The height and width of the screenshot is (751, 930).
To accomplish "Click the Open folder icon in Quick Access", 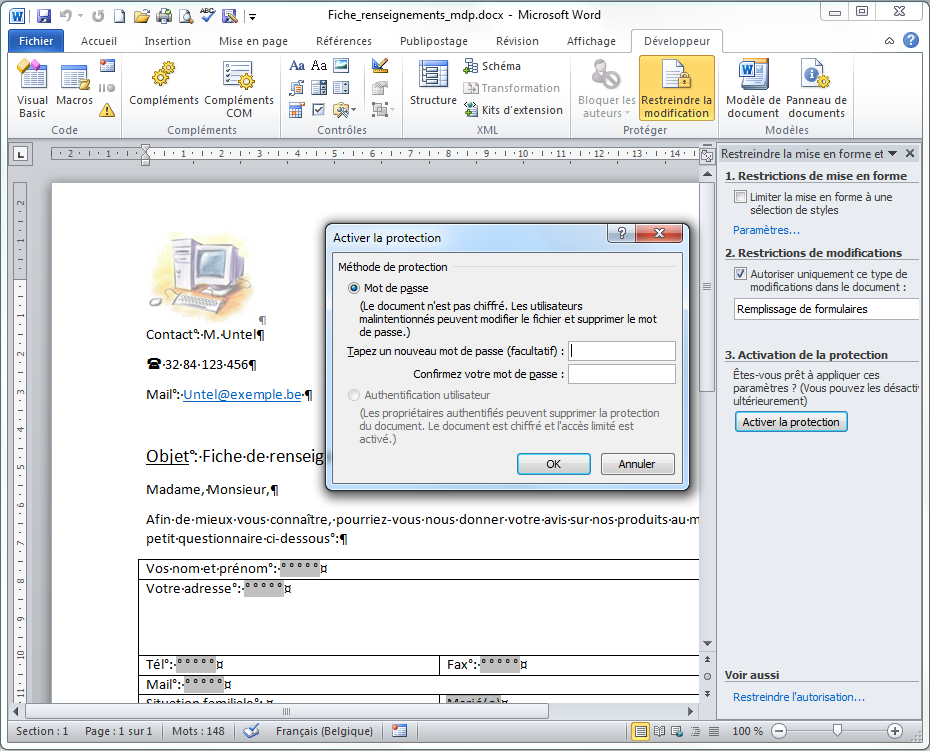I will click(x=141, y=16).
